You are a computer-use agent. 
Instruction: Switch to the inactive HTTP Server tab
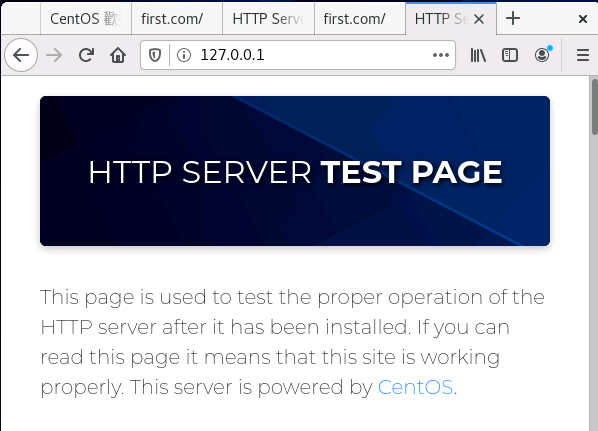click(x=268, y=19)
